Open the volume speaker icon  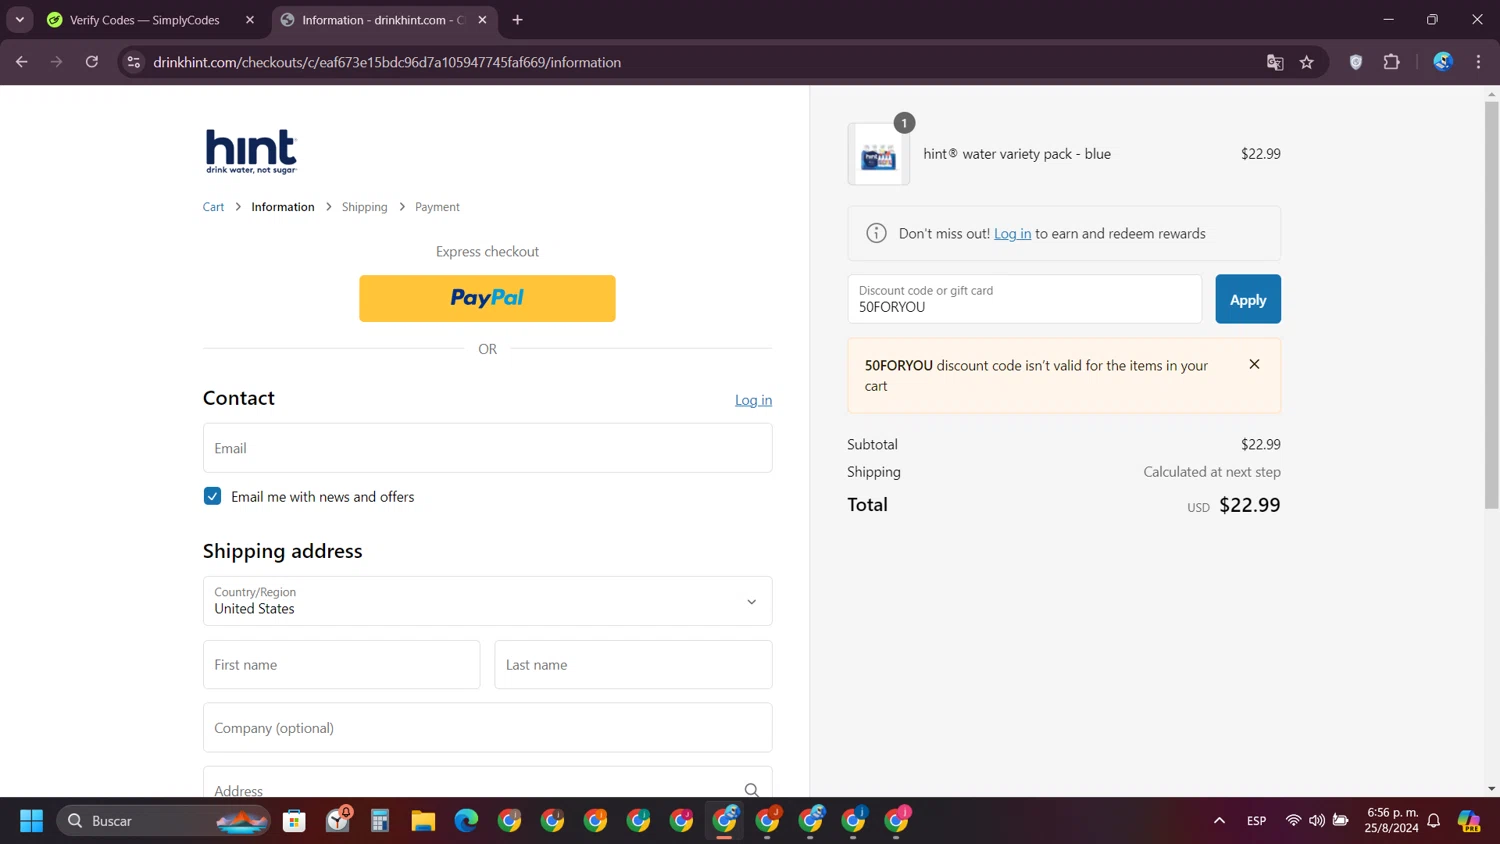1316,821
